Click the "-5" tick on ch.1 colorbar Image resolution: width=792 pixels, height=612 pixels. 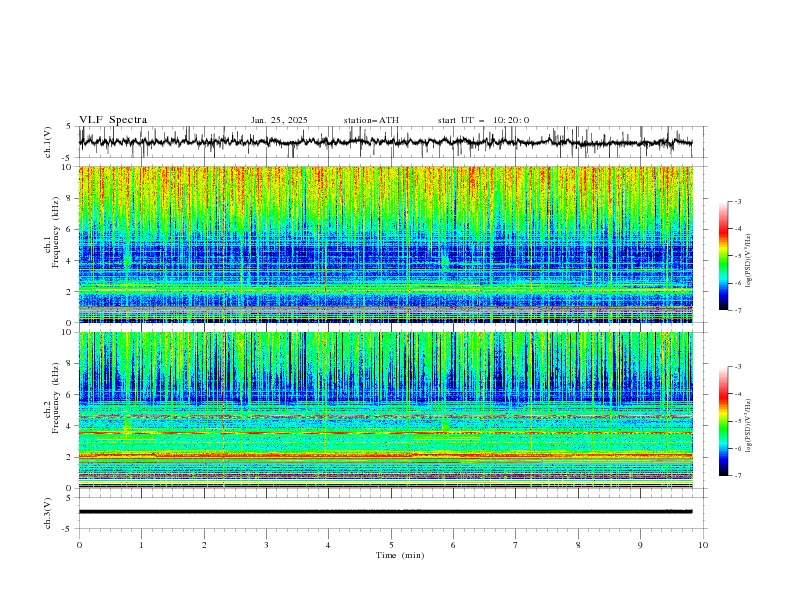(x=737, y=256)
